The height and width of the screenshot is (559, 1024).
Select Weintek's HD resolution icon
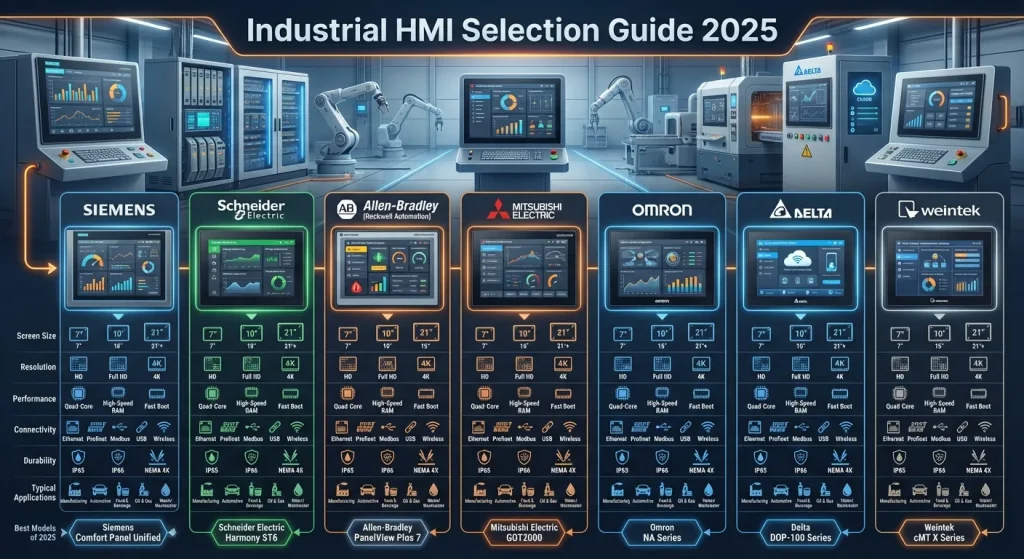(x=899, y=364)
